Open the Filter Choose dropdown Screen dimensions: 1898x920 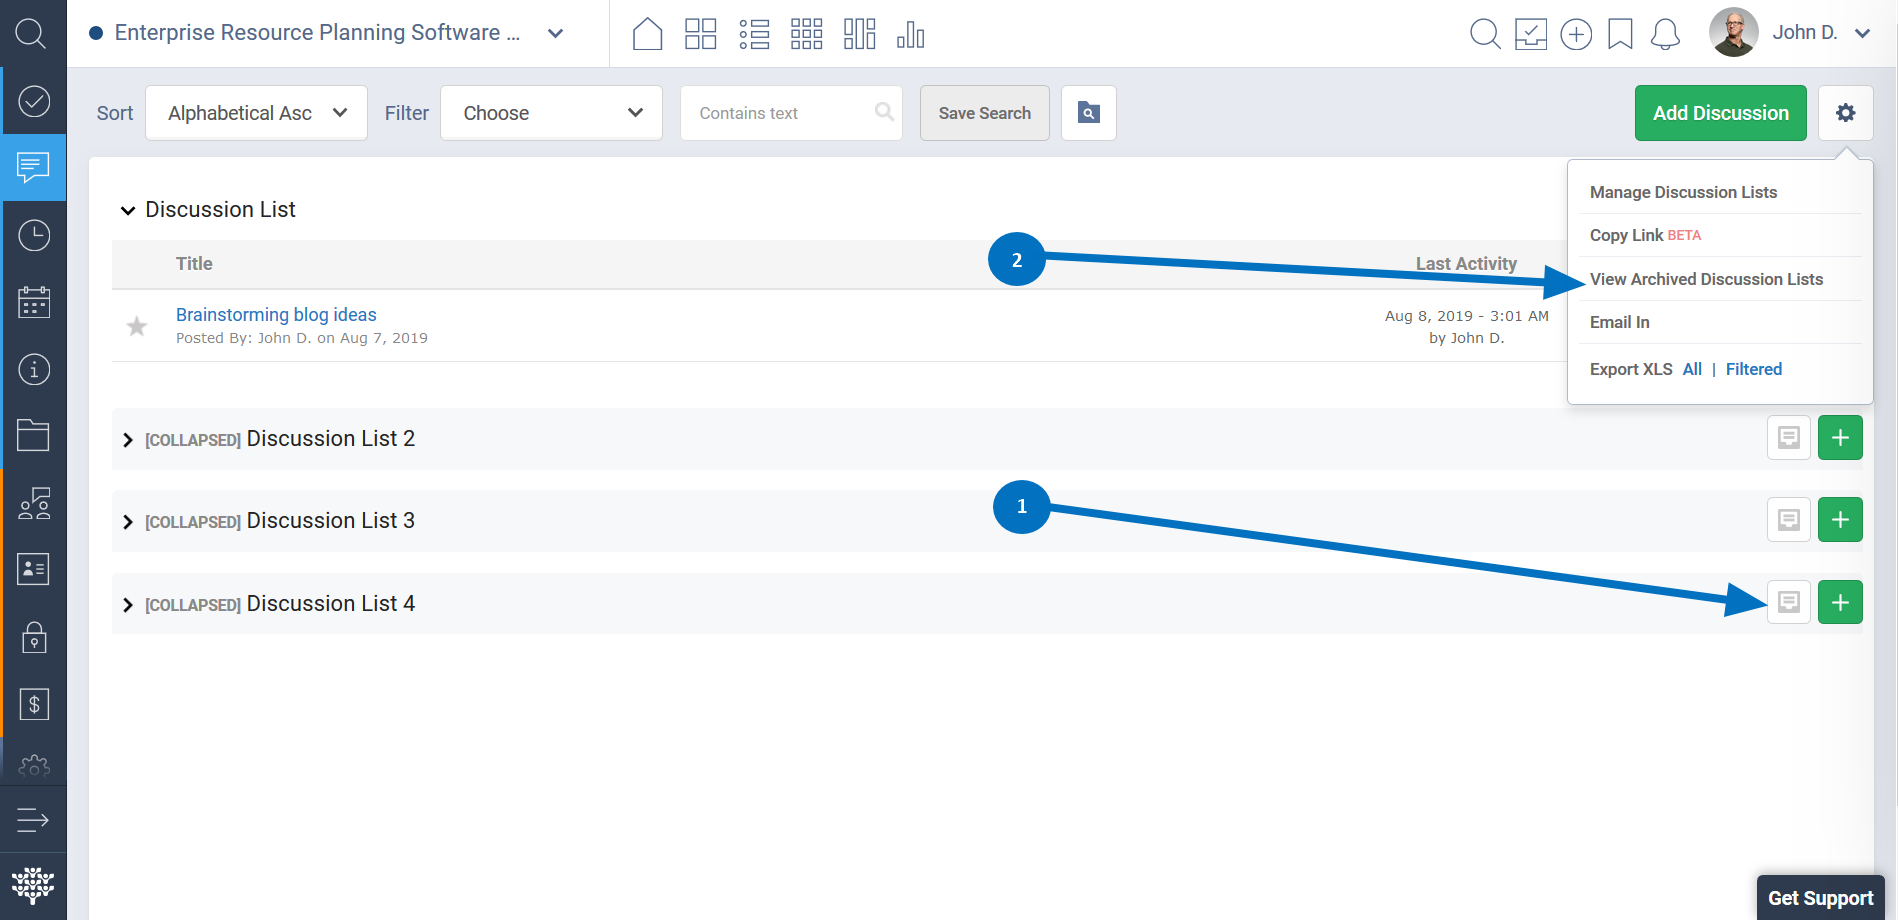(x=551, y=113)
